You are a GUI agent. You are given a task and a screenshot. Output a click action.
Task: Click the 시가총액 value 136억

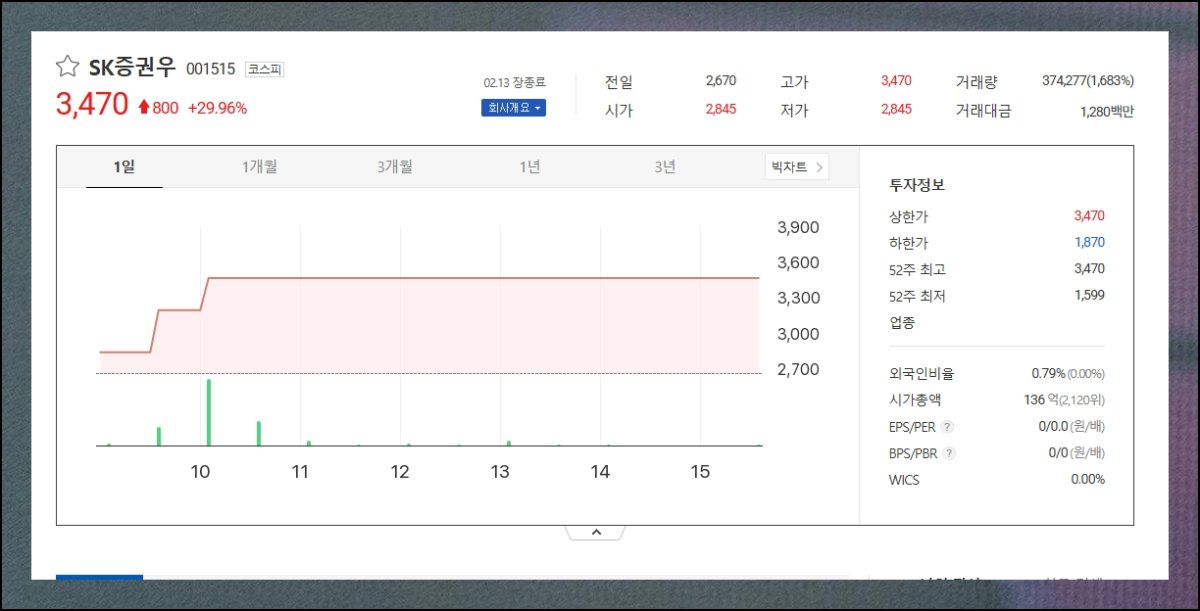1043,400
